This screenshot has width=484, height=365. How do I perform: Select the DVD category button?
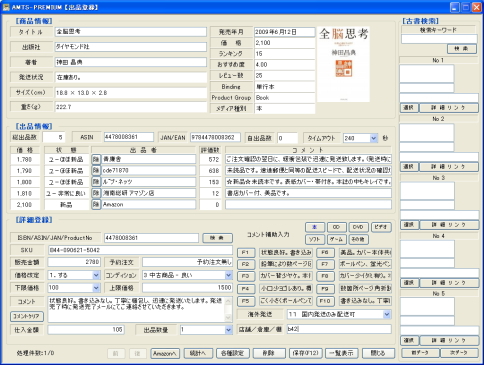358,227
